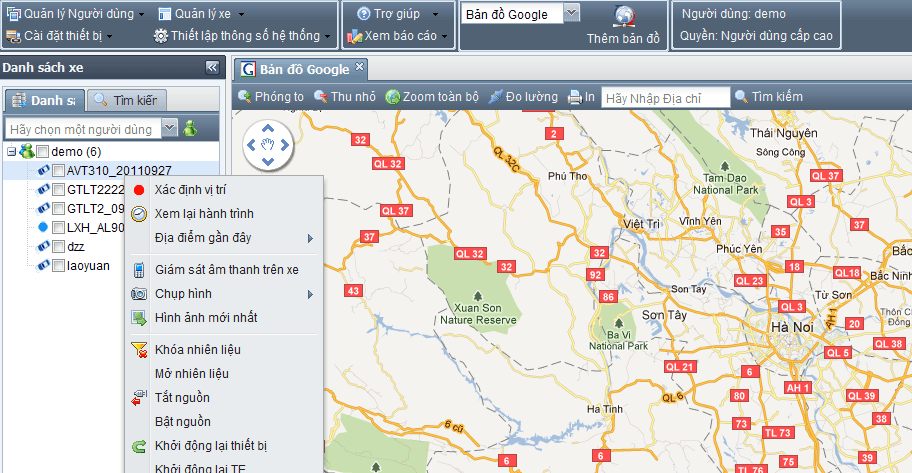This screenshot has width=912, height=473.
Task: Click the In print button
Action: click(x=582, y=97)
